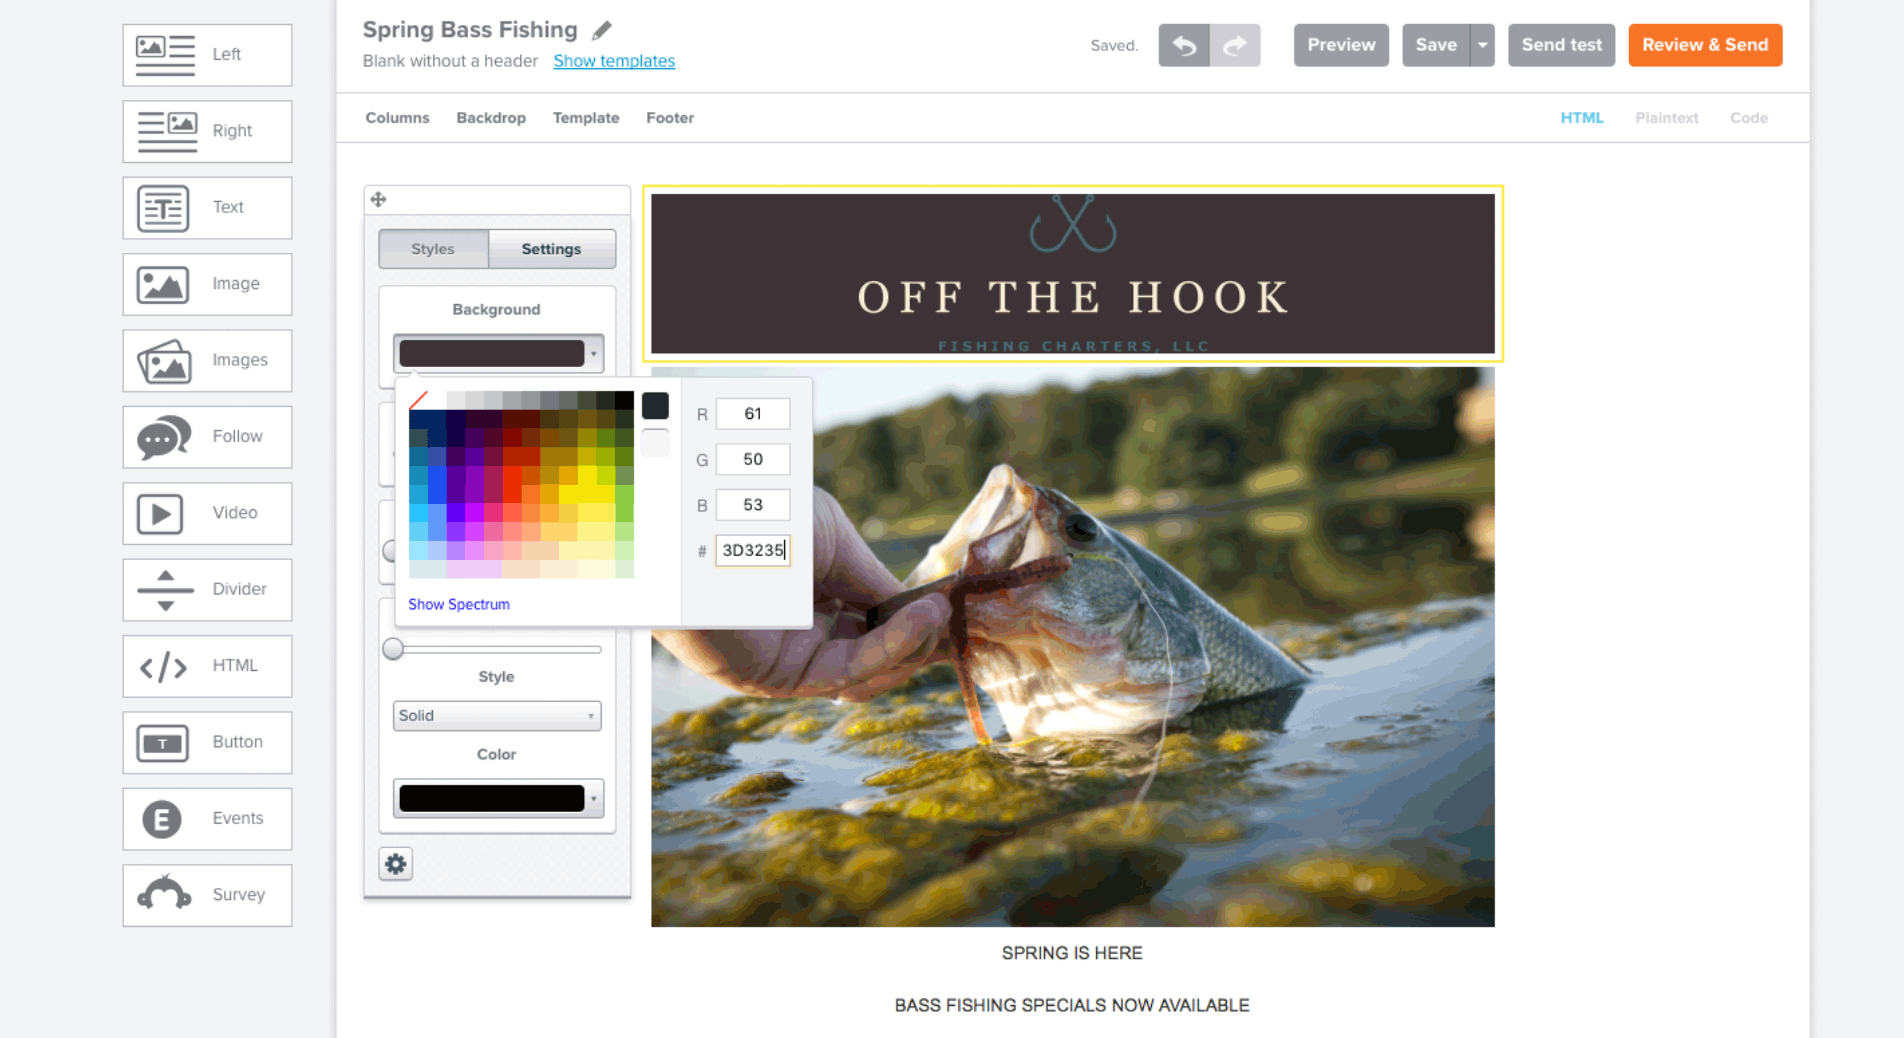Open the Backdrop menu
Image resolution: width=1904 pixels, height=1038 pixels.
(x=491, y=118)
